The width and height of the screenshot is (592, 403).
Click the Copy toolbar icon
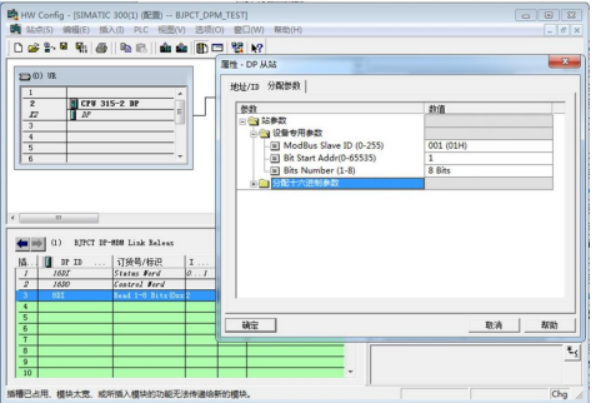pyautogui.click(x=125, y=48)
